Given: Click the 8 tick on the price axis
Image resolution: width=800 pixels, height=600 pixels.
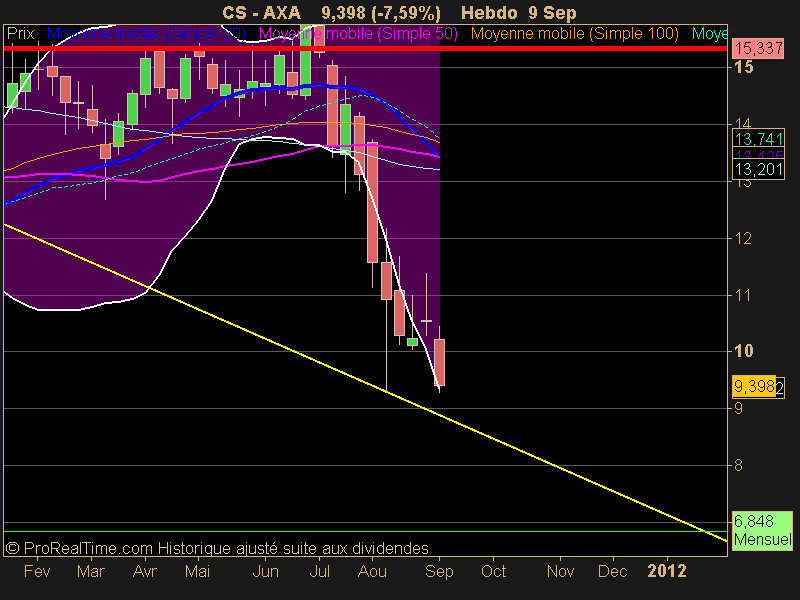Looking at the screenshot, I should tap(738, 465).
